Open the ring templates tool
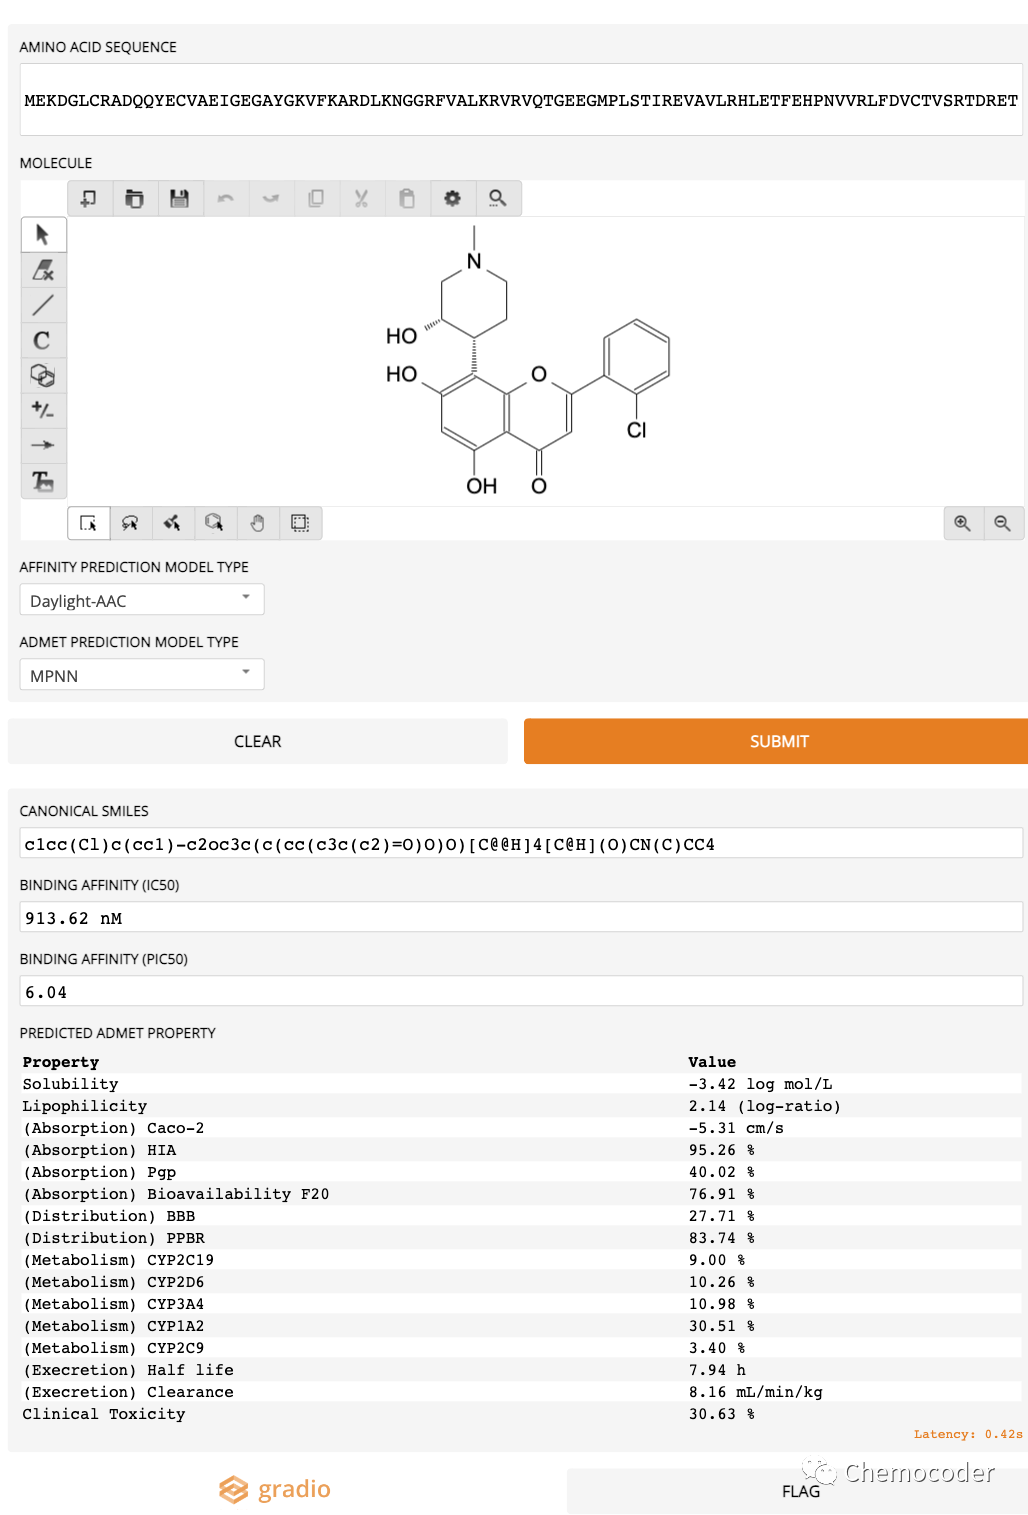Viewport: 1028px width, 1515px height. (x=43, y=375)
